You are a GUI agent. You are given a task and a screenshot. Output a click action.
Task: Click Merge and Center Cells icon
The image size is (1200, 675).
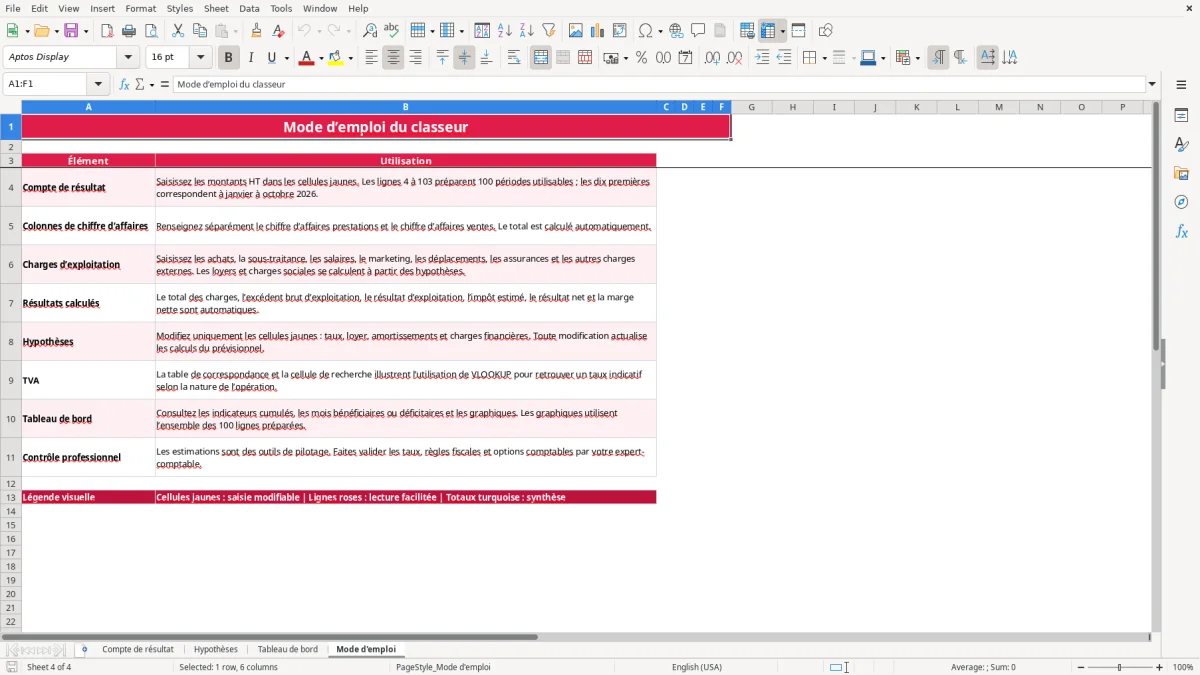tap(541, 58)
